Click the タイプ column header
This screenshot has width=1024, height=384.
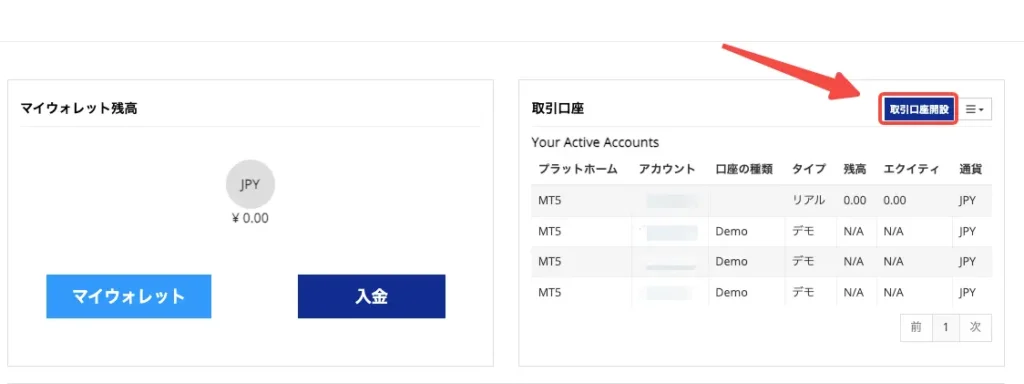809,169
